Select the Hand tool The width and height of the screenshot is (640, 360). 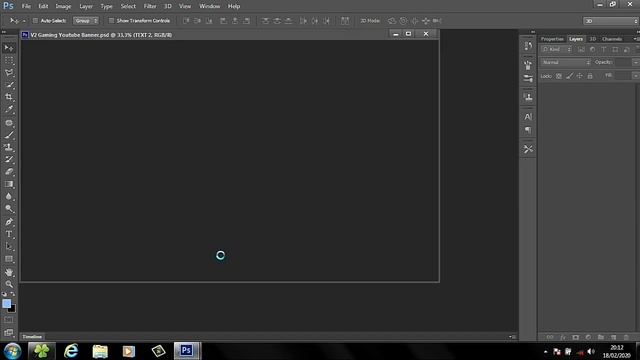pyautogui.click(x=9, y=272)
